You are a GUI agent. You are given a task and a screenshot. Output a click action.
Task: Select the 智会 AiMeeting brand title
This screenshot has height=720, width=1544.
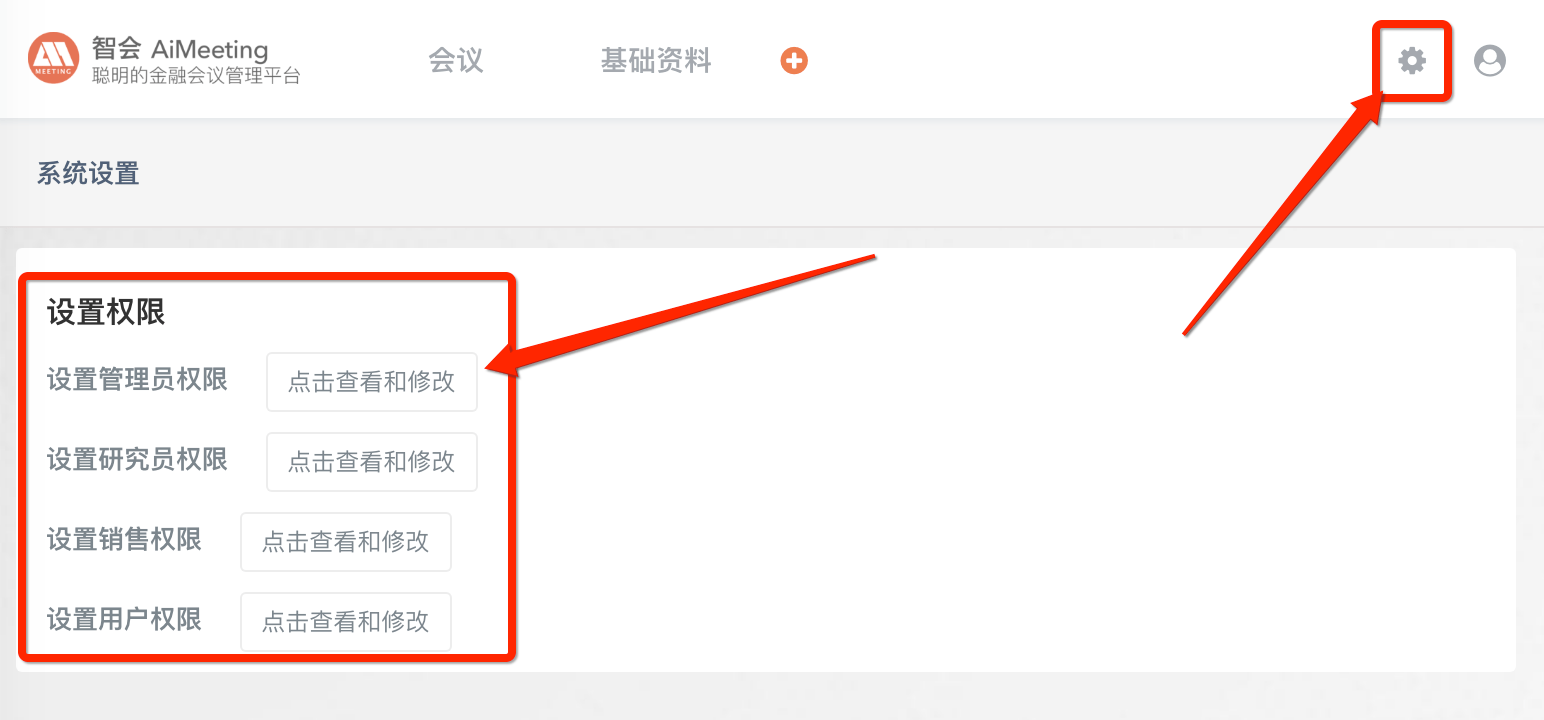180,48
